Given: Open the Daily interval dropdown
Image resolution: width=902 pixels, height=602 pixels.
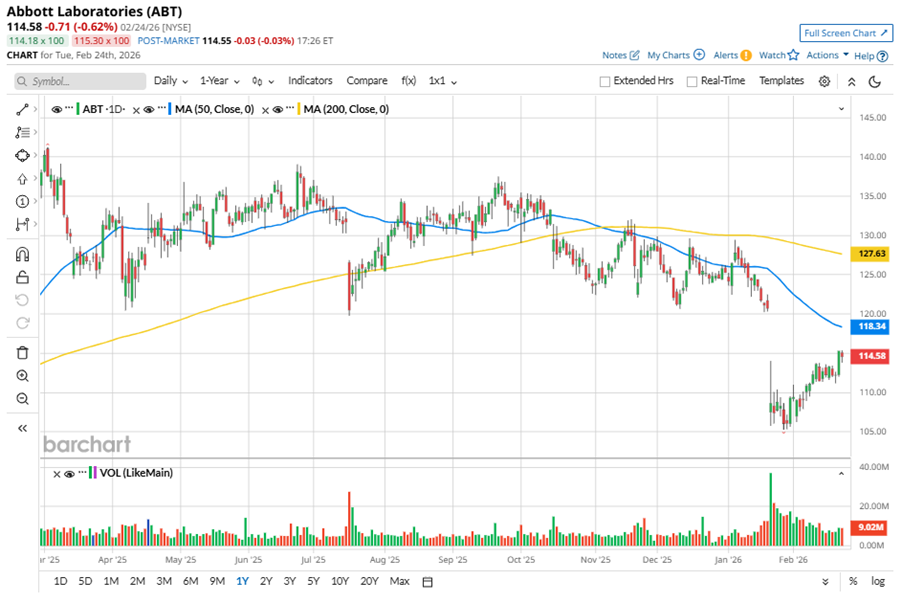Looking at the screenshot, I should [x=171, y=81].
